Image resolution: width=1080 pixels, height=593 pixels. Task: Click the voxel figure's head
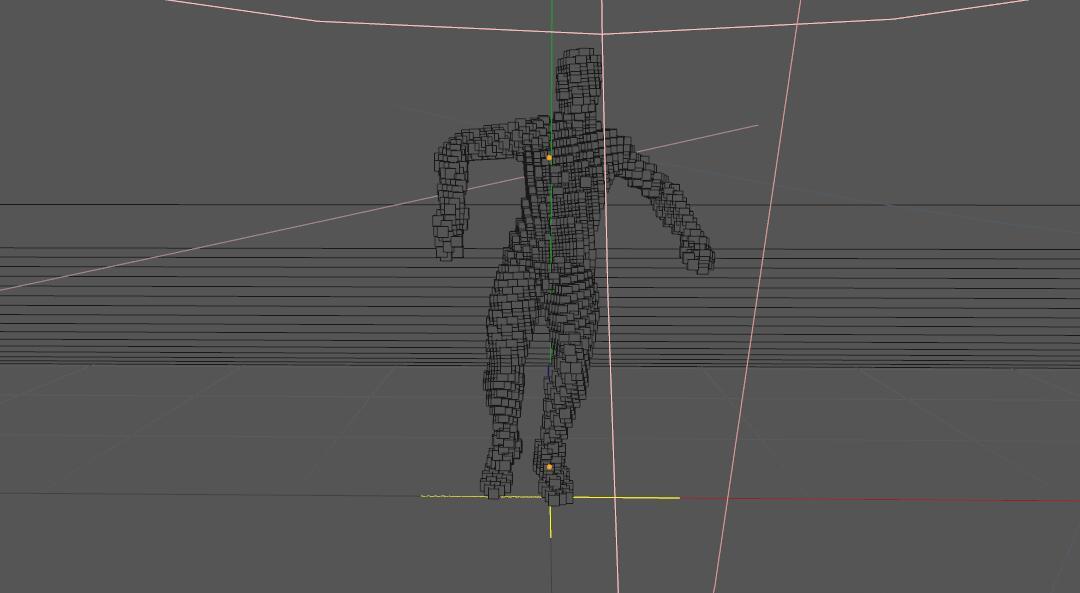579,81
